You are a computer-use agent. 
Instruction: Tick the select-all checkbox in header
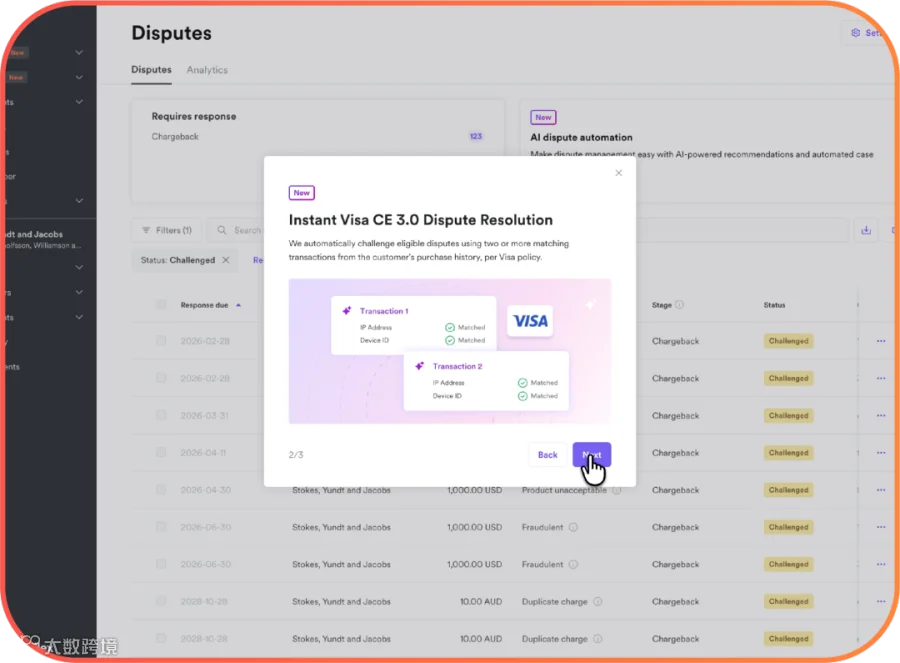(161, 304)
